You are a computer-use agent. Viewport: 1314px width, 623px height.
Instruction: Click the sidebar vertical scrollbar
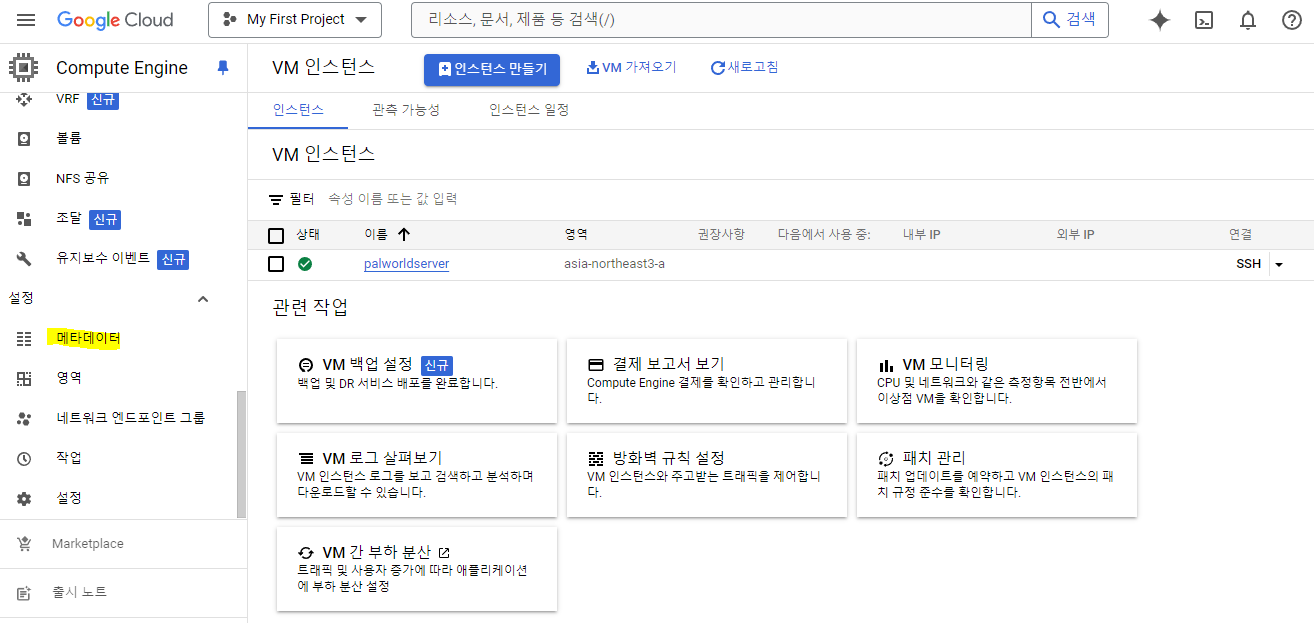241,454
